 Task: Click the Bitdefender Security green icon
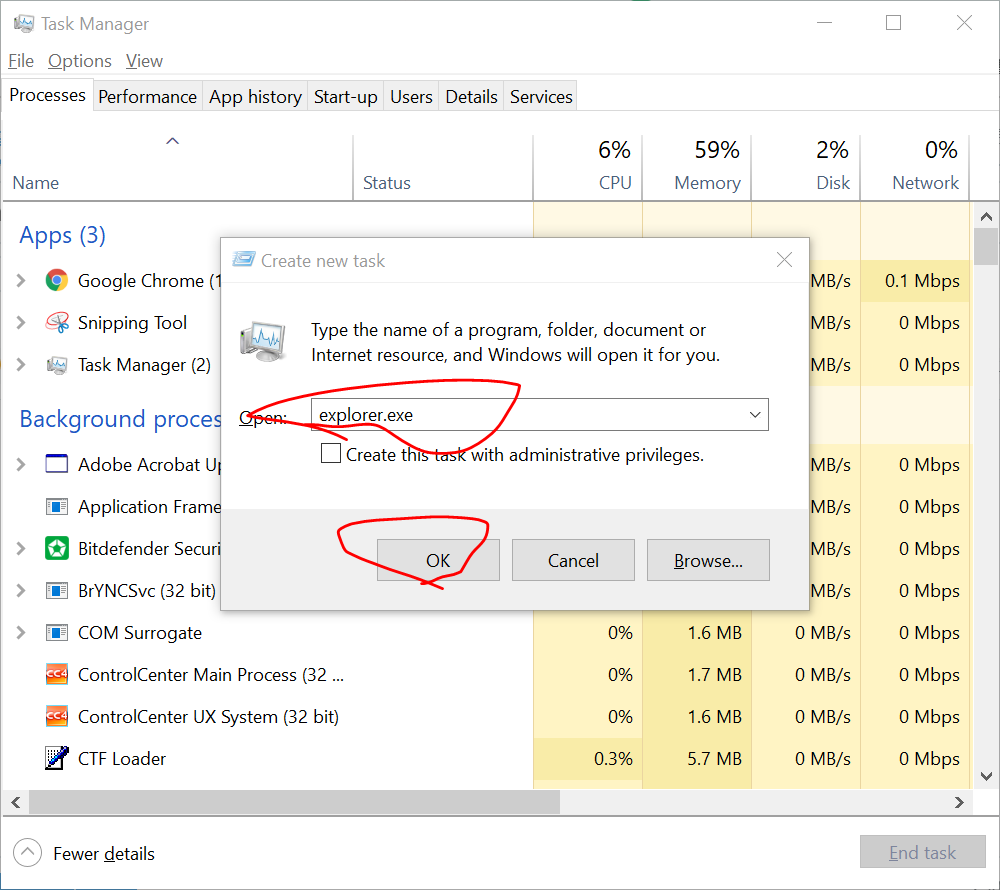click(57, 548)
